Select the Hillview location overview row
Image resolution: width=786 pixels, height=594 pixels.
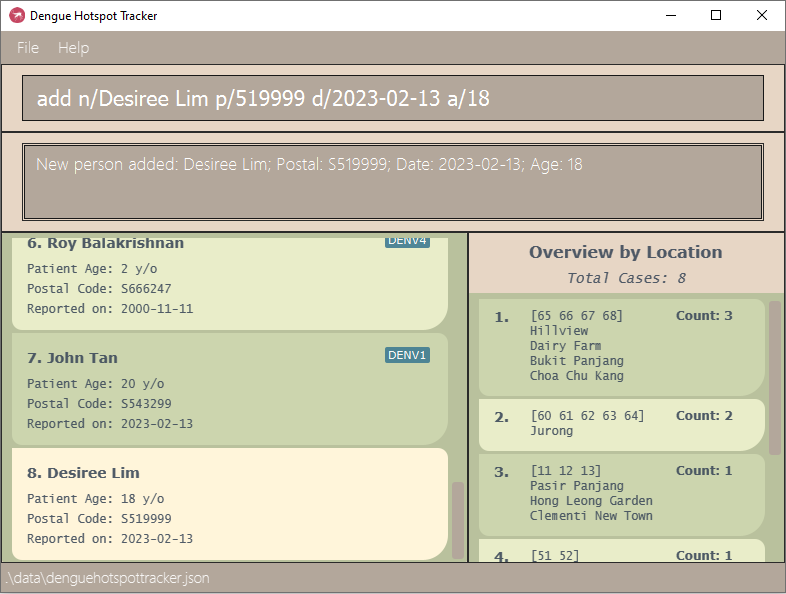tap(622, 347)
